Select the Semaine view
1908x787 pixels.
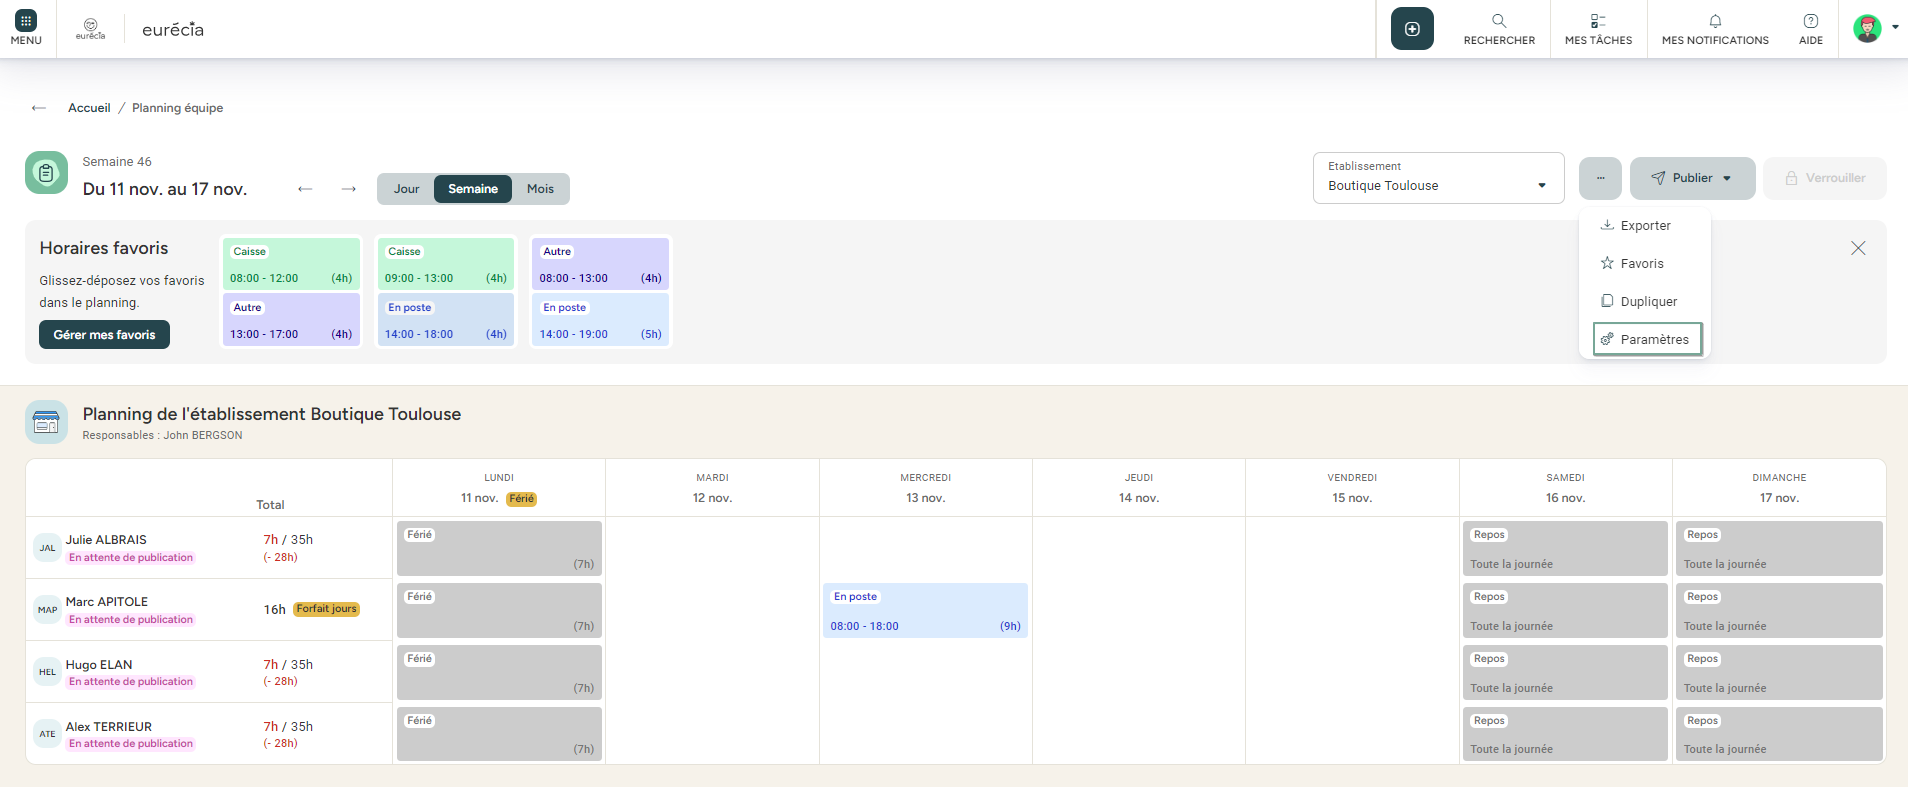(x=472, y=189)
